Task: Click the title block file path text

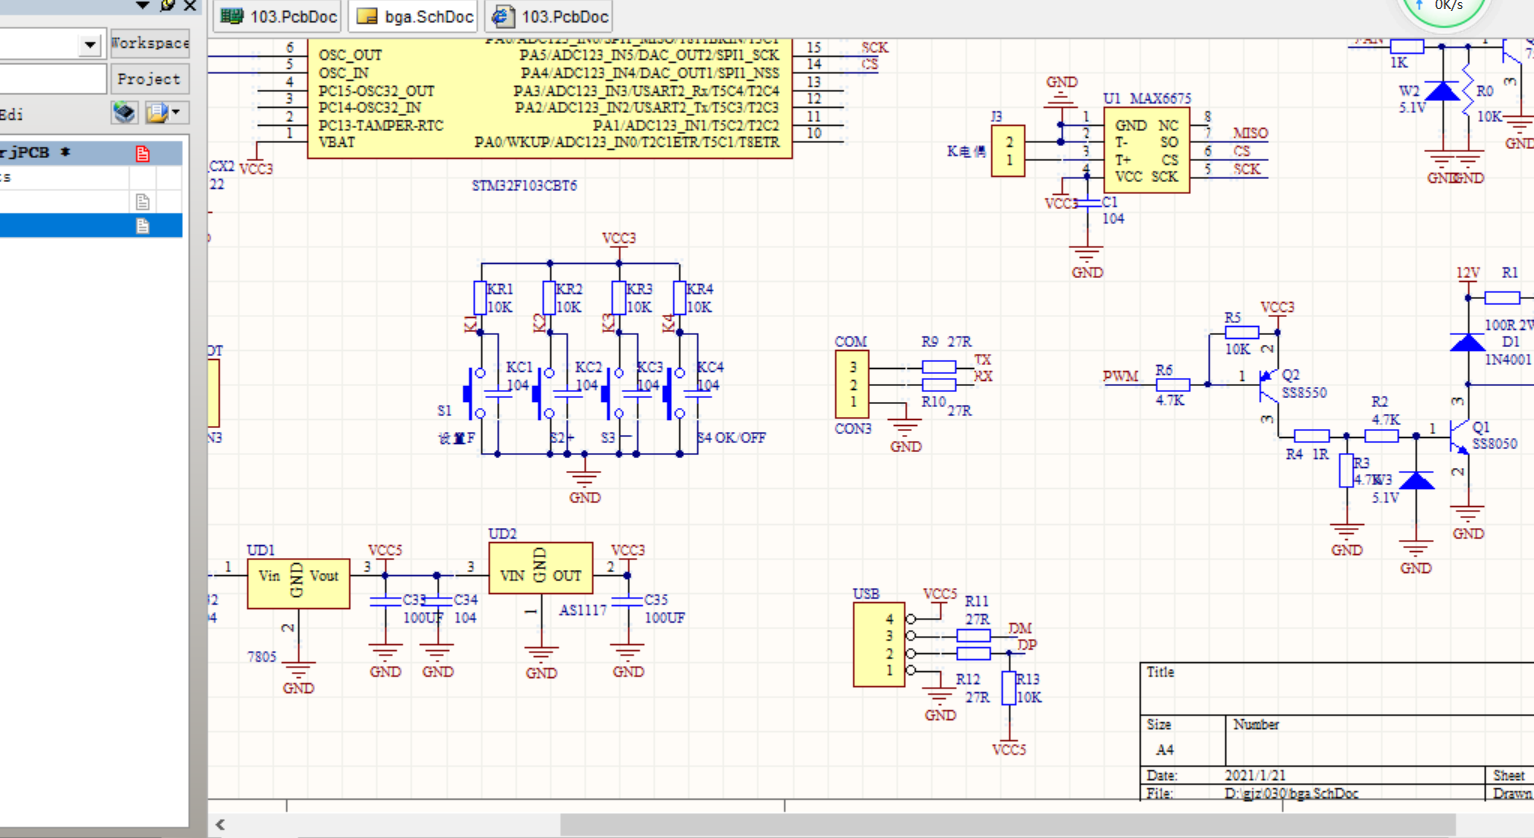Action: [1291, 794]
